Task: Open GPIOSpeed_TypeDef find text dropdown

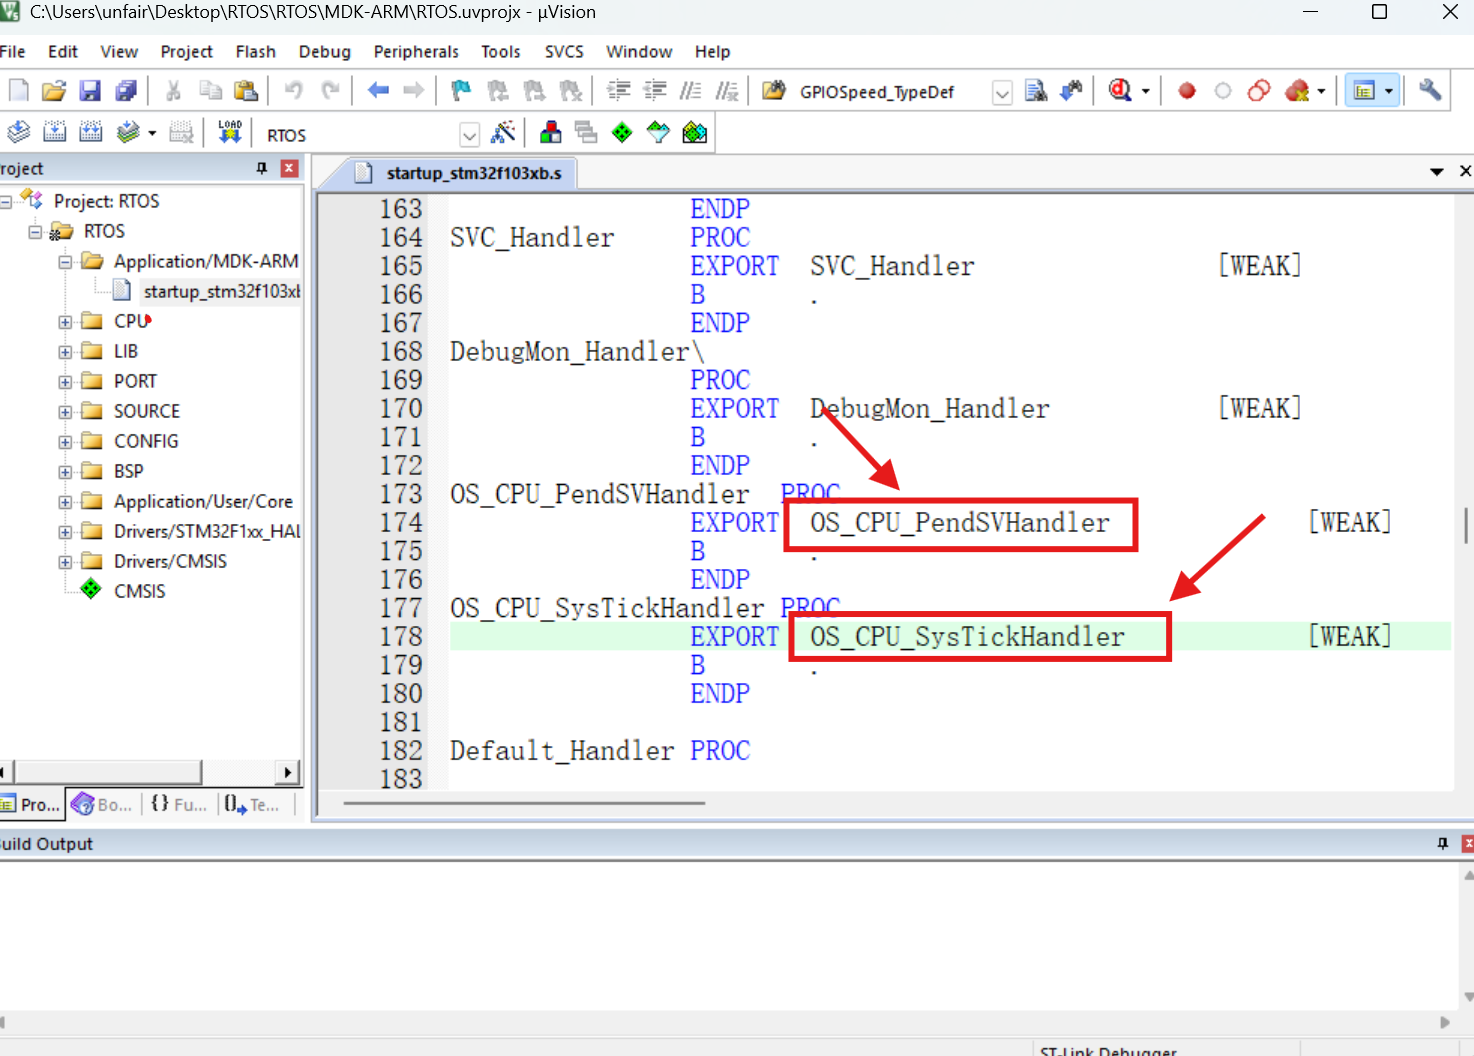Action: tap(1002, 93)
